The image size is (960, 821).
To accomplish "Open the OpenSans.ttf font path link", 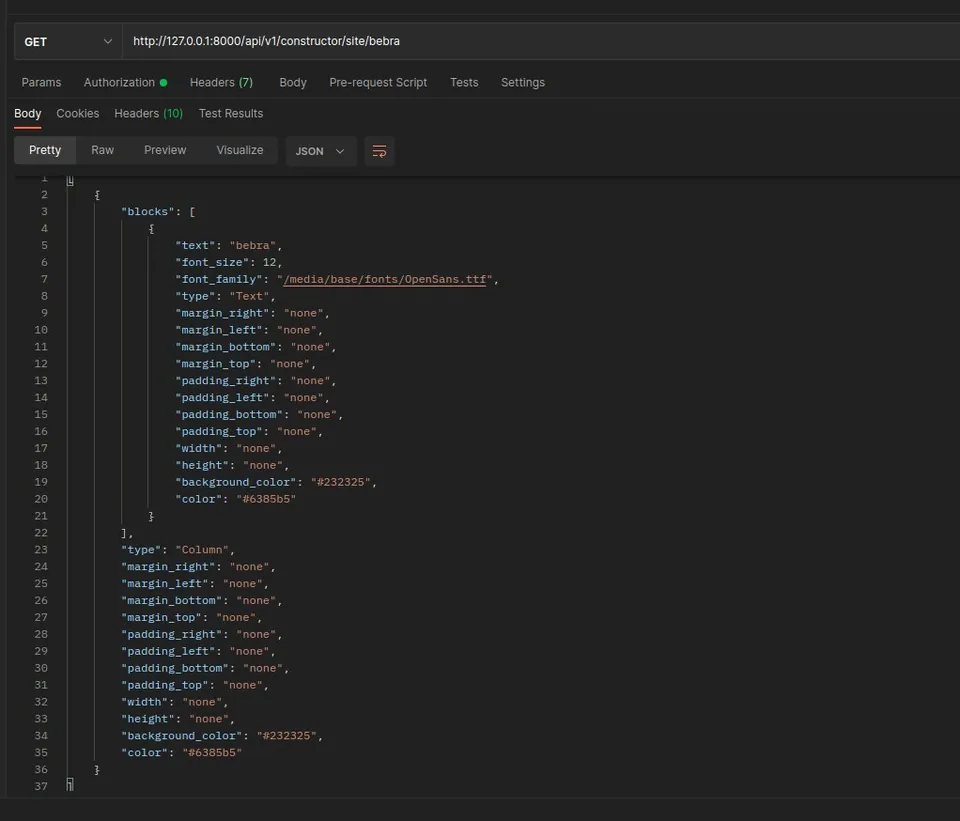I will [384, 279].
